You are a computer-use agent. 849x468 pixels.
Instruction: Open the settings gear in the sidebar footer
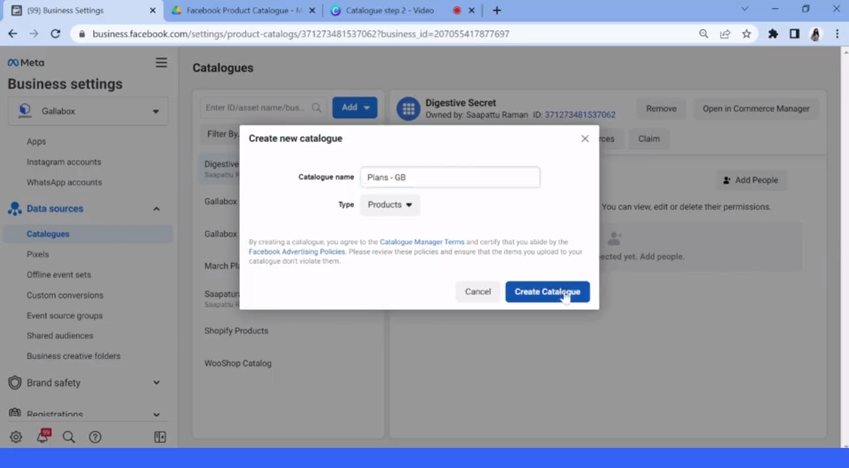16,437
